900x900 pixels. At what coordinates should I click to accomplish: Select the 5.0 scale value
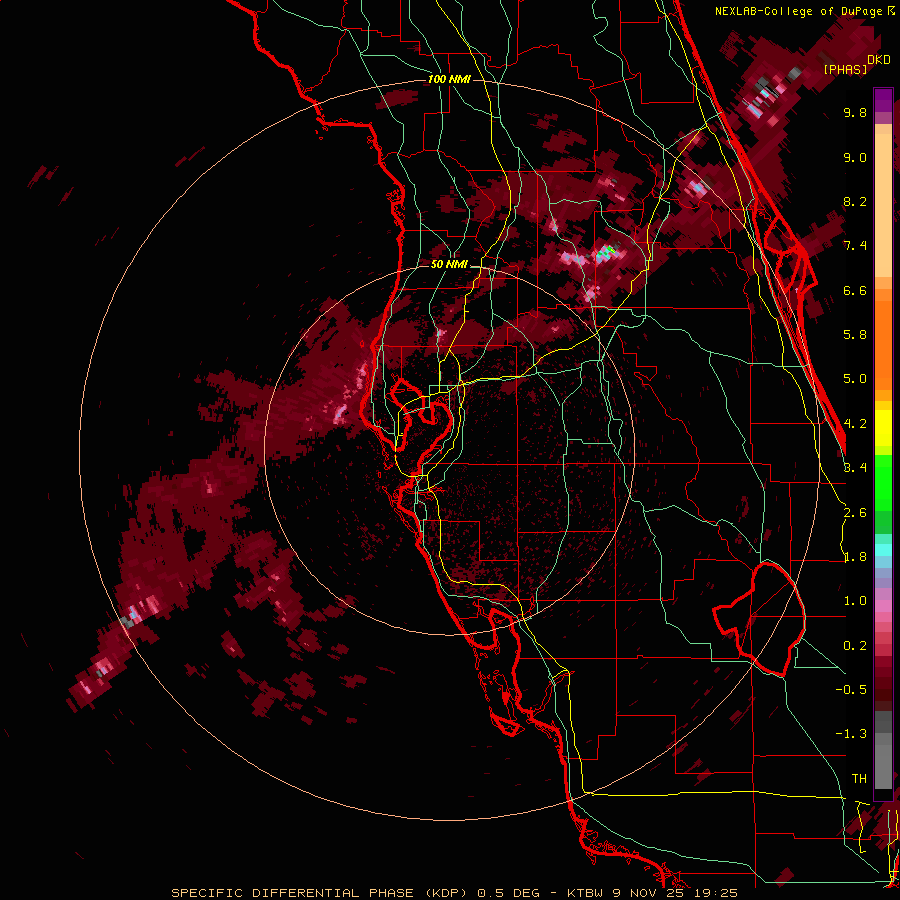pyautogui.click(x=855, y=379)
